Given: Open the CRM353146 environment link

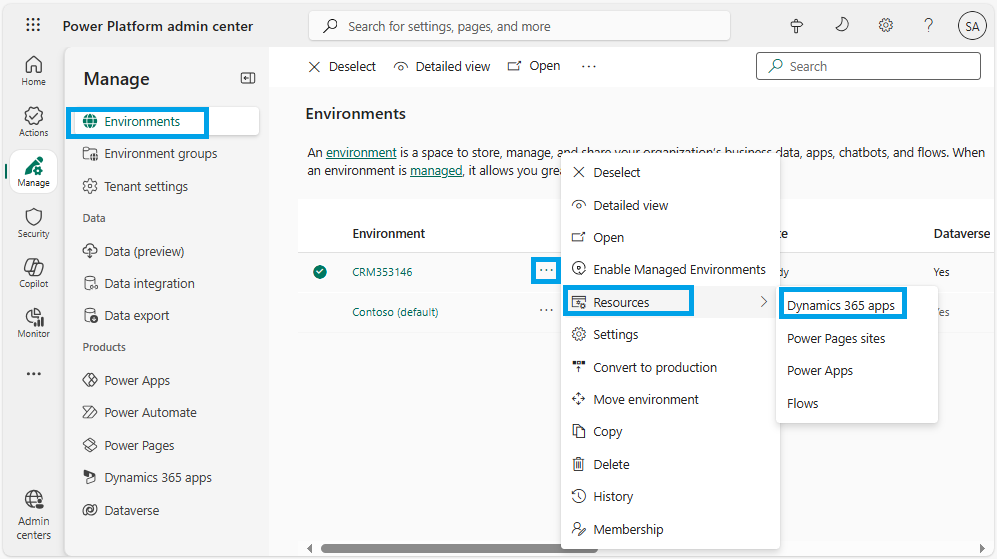Looking at the screenshot, I should click(382, 272).
